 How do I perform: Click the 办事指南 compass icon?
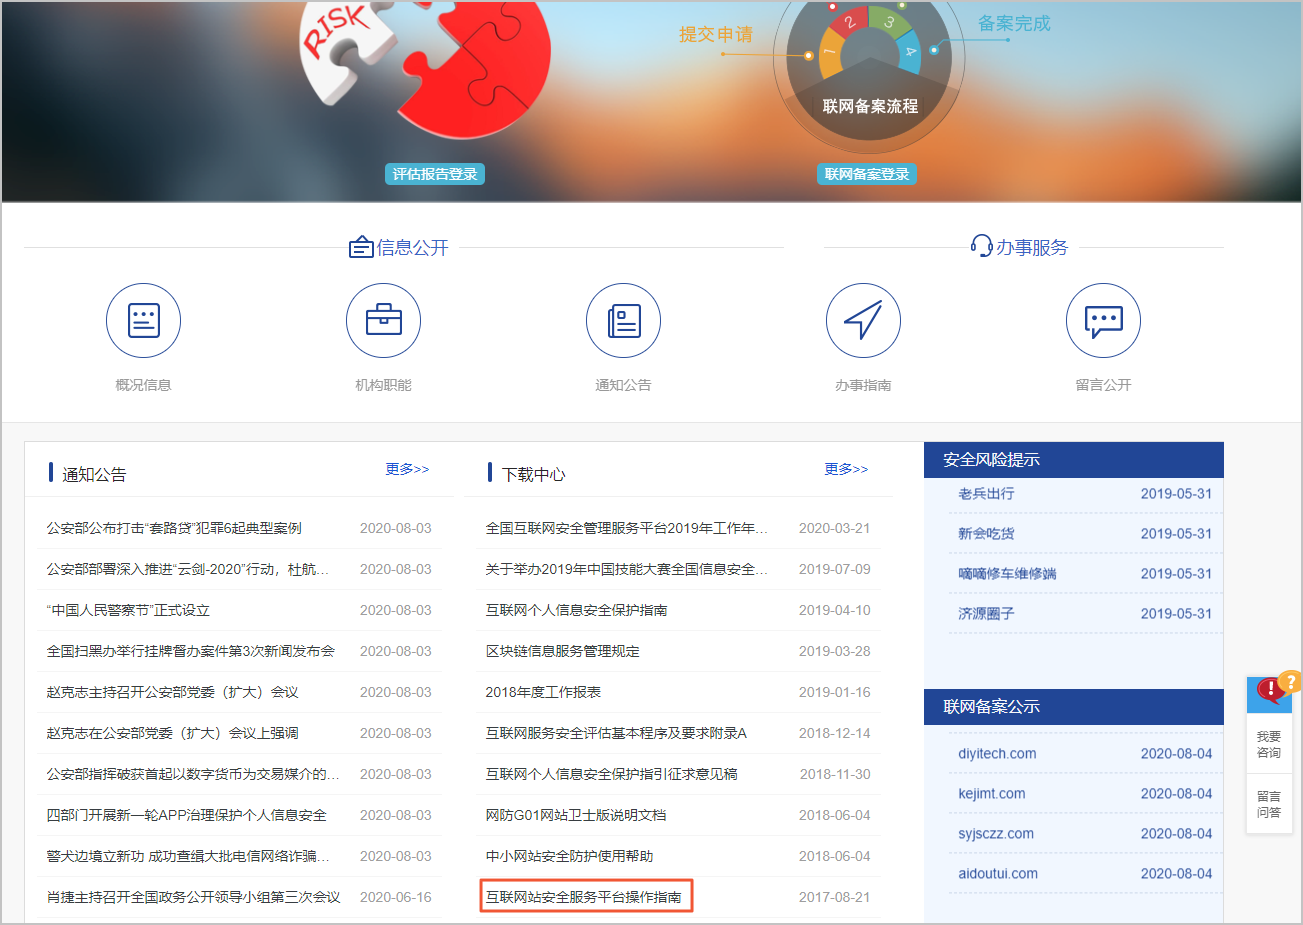pos(863,320)
